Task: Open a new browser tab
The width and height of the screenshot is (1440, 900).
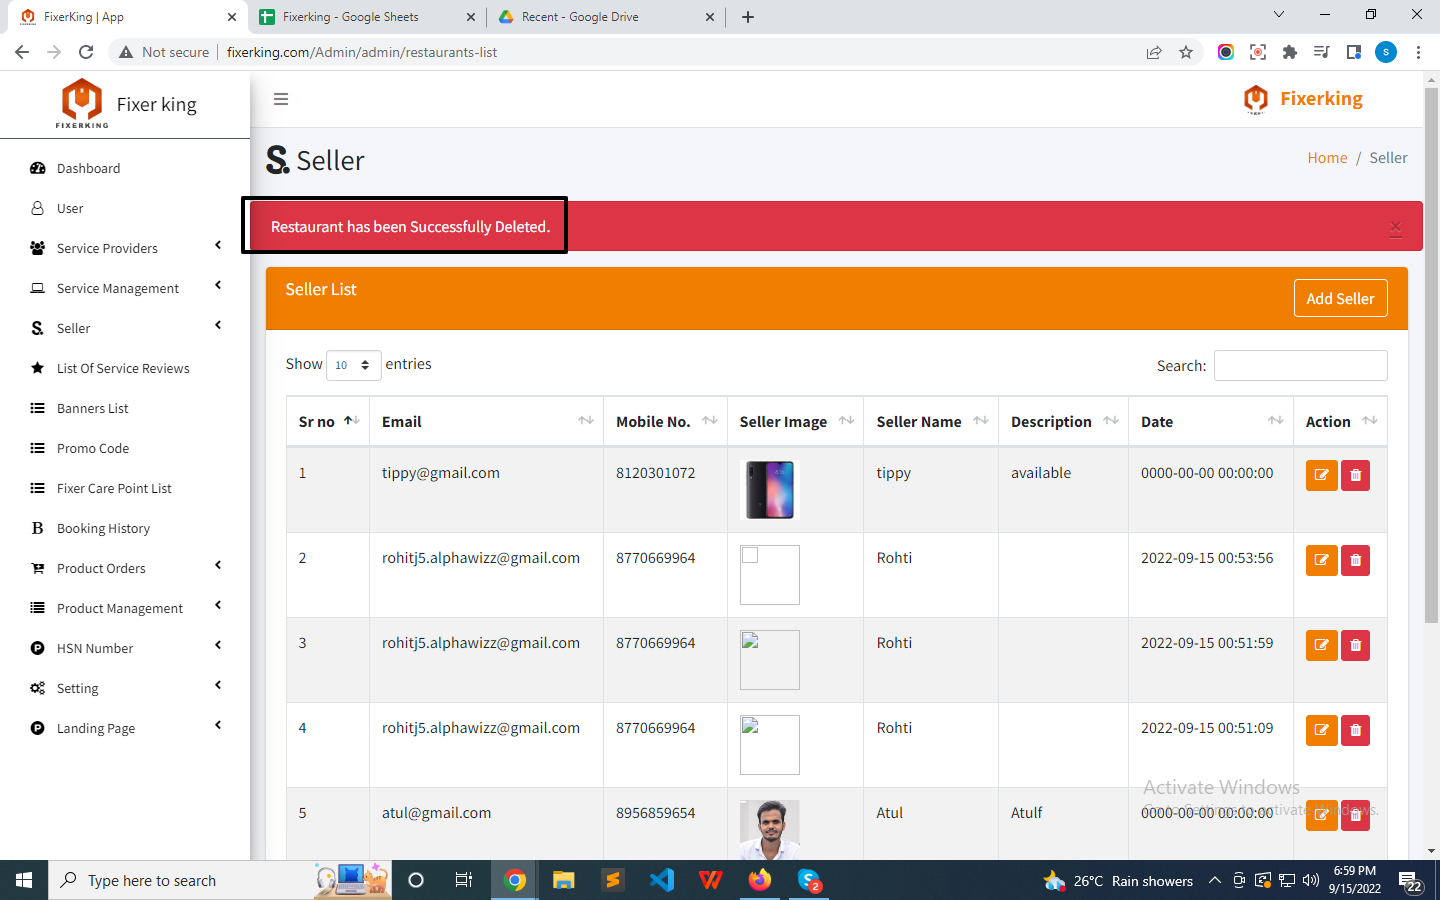Action: 748,17
